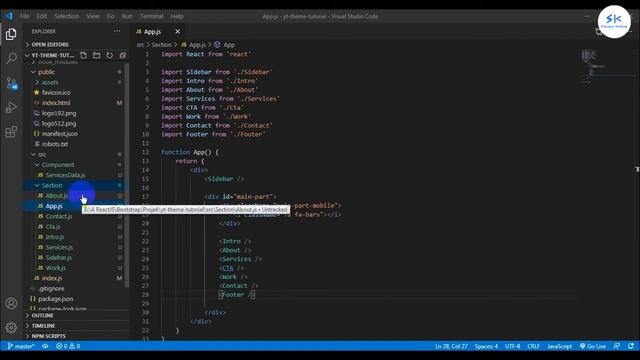Open the View menu
Viewport: 640px width, 360px height.
coord(93,16)
